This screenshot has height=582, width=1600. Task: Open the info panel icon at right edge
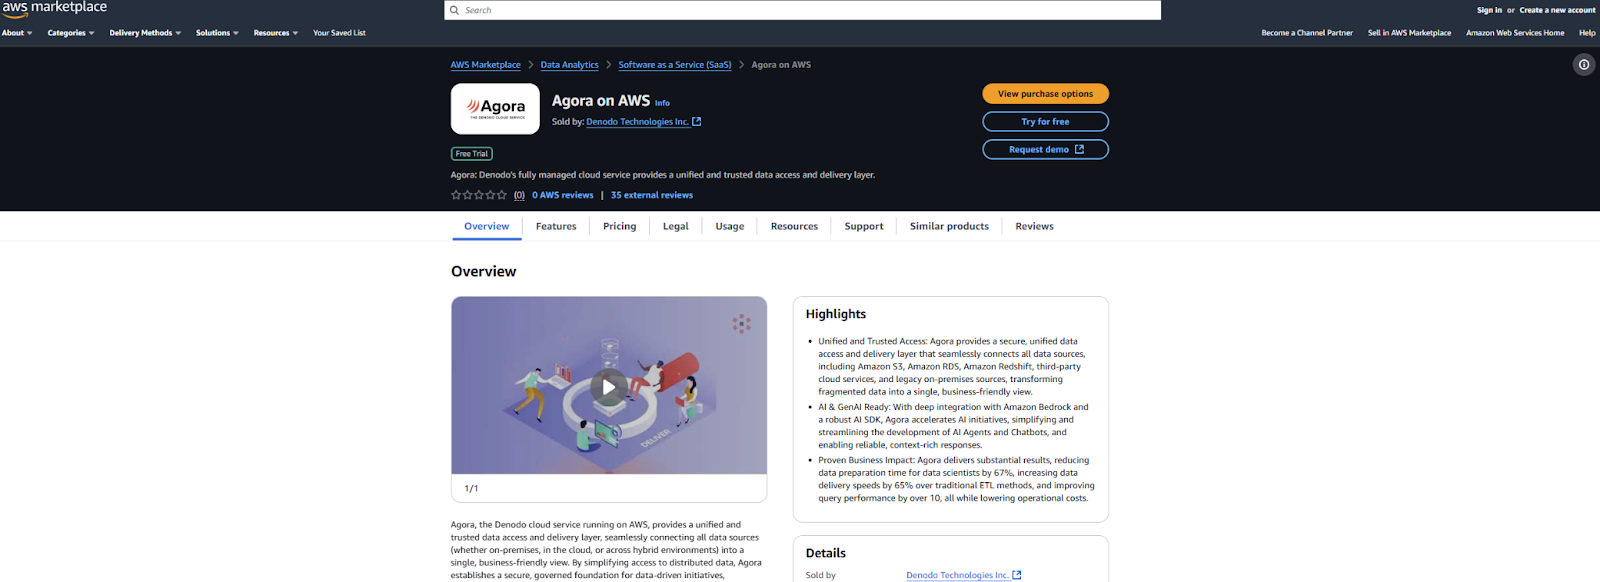[1584, 65]
